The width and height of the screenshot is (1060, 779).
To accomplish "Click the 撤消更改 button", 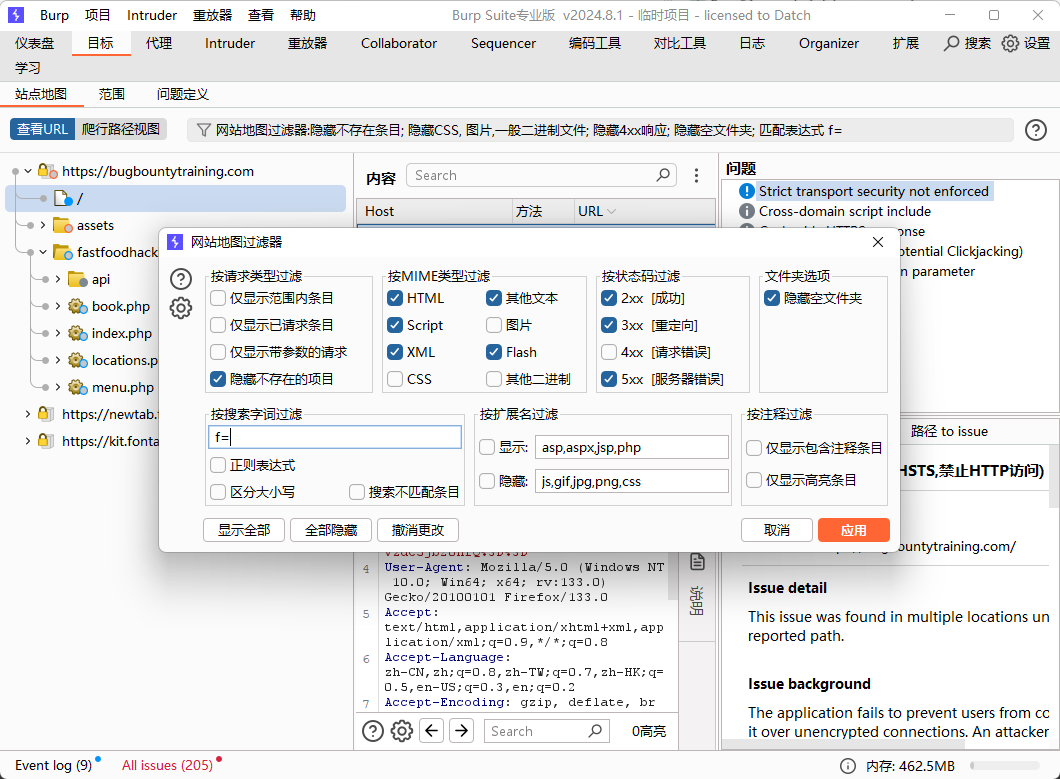I will 418,530.
